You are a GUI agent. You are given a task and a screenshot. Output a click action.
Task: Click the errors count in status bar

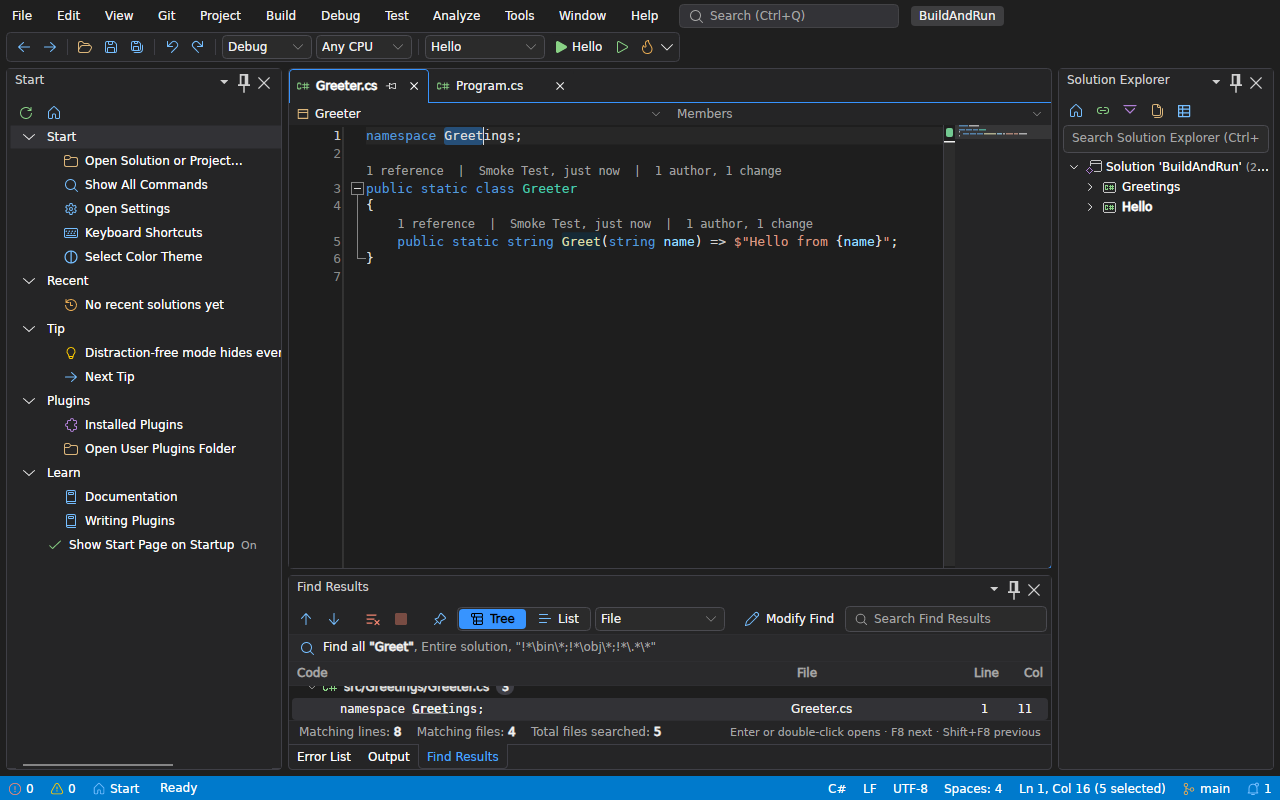[21, 788]
